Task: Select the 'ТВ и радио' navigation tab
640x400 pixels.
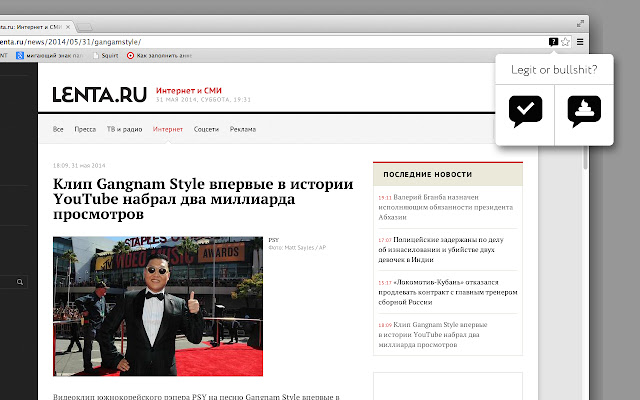Action: (x=124, y=129)
